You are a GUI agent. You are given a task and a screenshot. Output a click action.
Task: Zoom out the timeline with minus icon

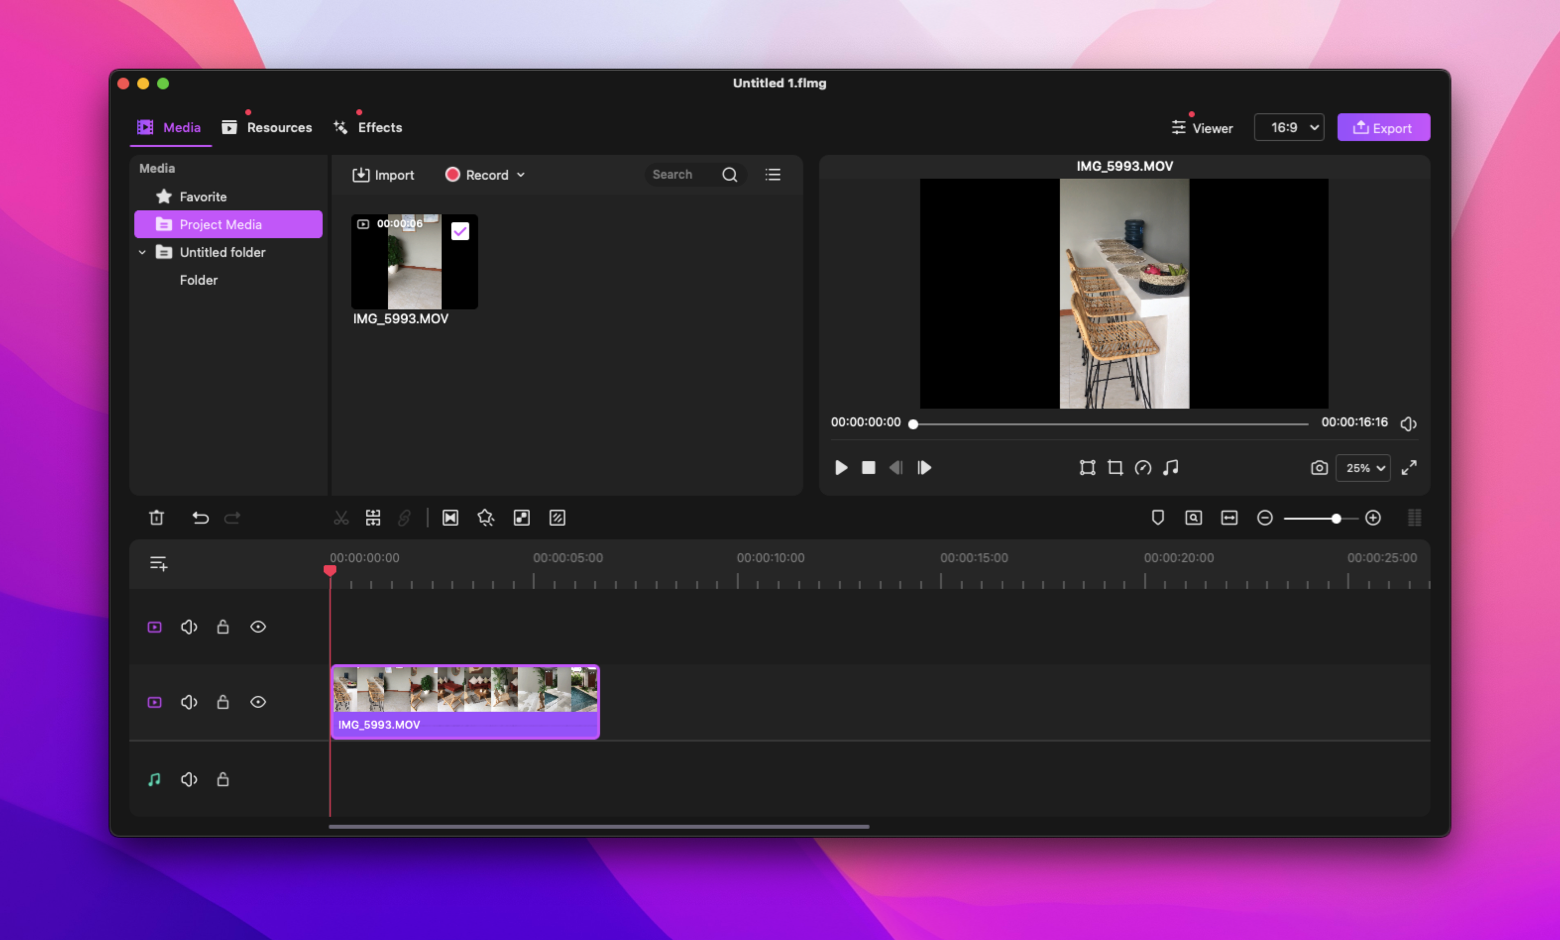click(1265, 518)
